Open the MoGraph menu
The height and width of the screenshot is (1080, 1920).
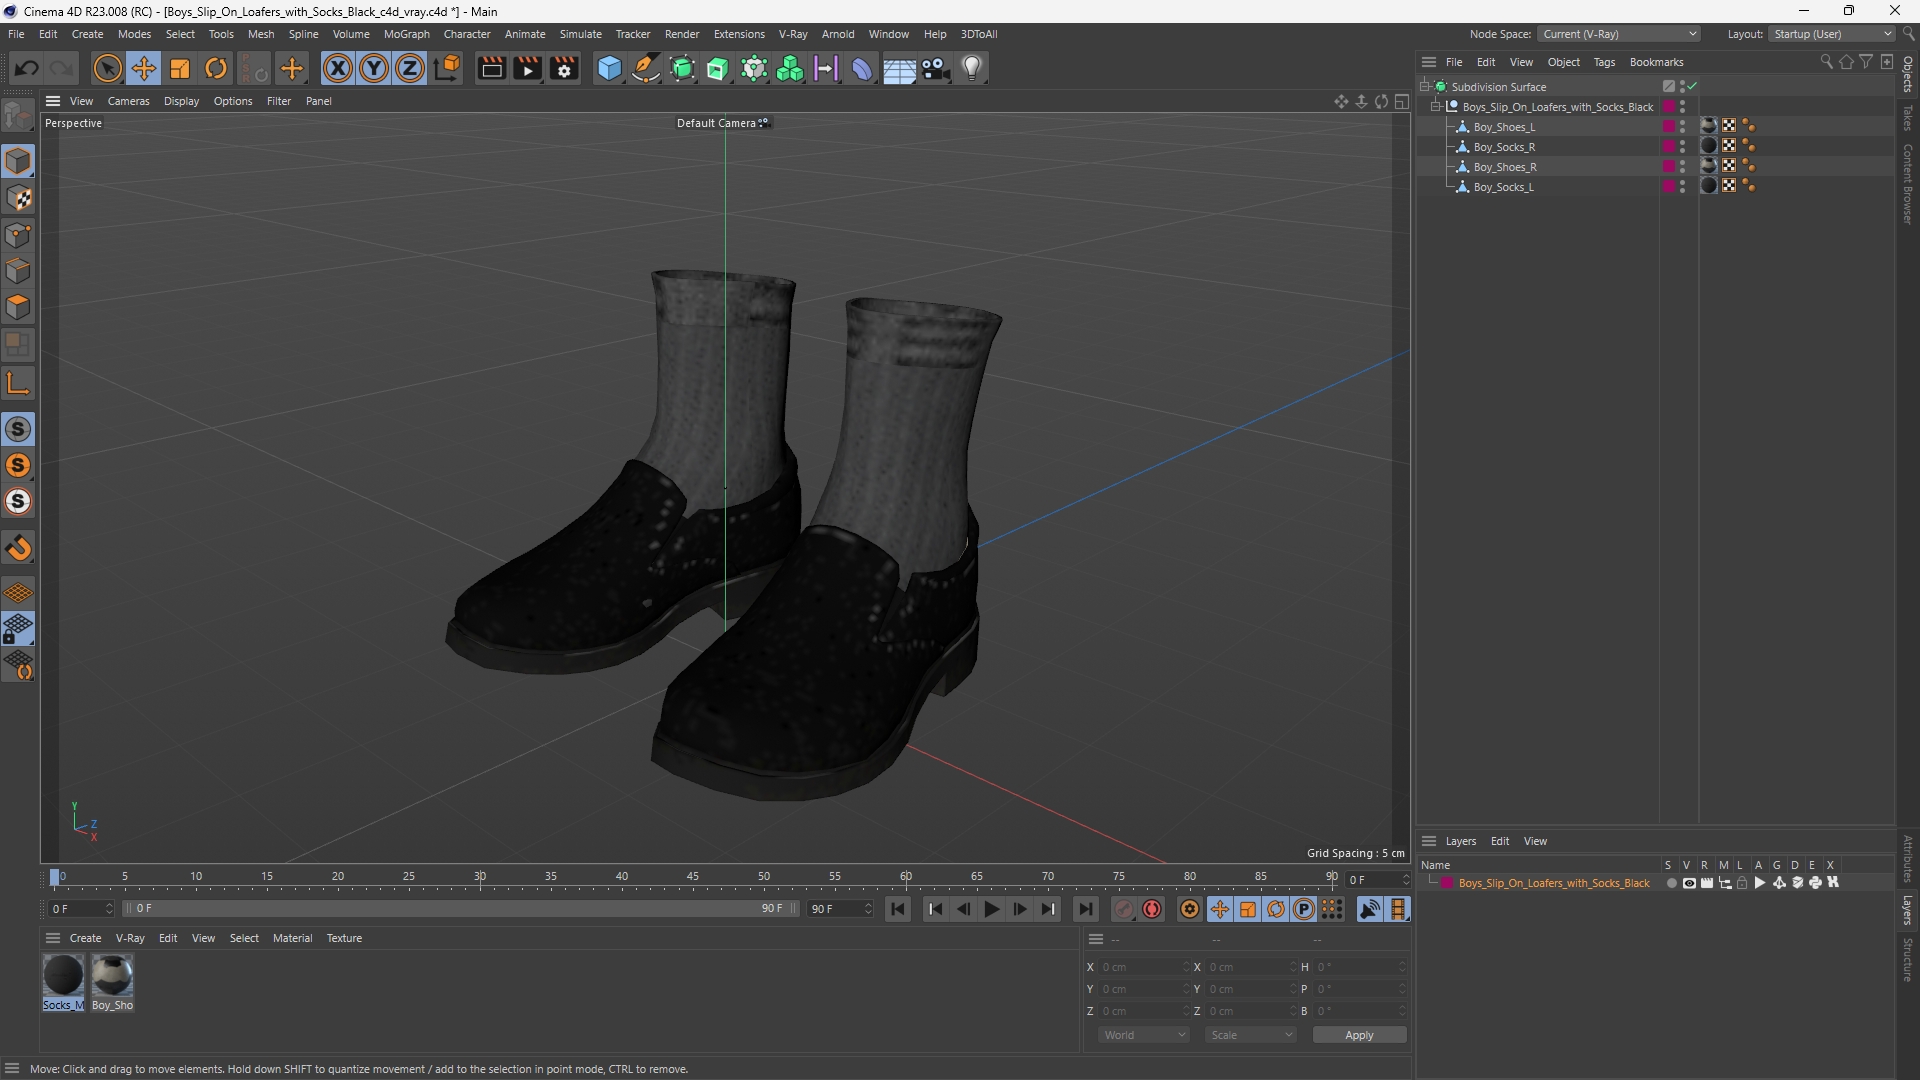(406, 34)
